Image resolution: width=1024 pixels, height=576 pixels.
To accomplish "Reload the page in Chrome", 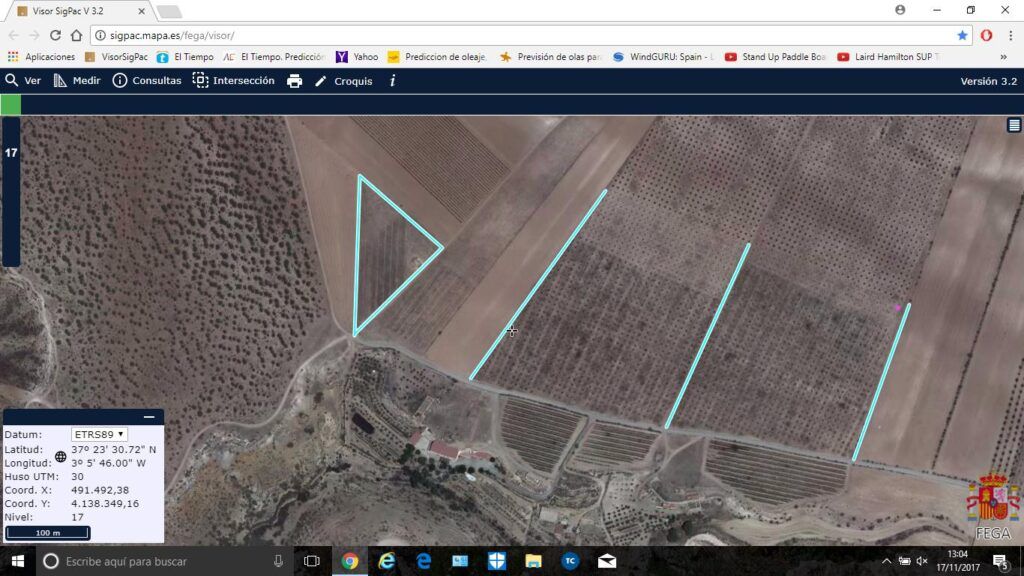I will (x=56, y=35).
